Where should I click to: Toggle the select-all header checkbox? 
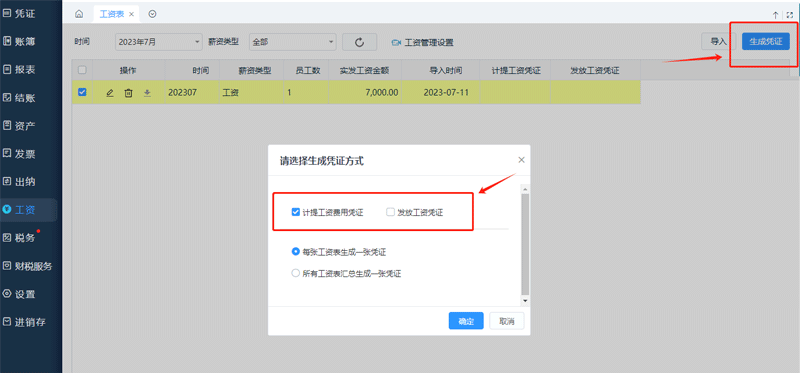point(82,70)
